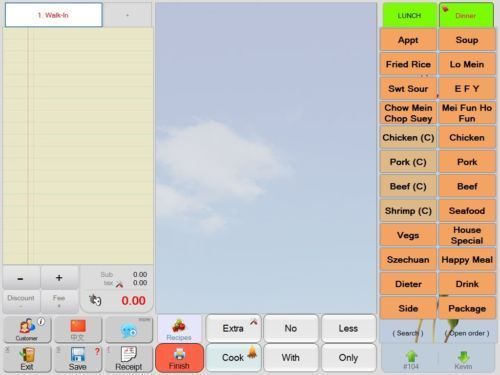The image size is (500, 375).
Task: Open the Package category
Action: tap(467, 308)
